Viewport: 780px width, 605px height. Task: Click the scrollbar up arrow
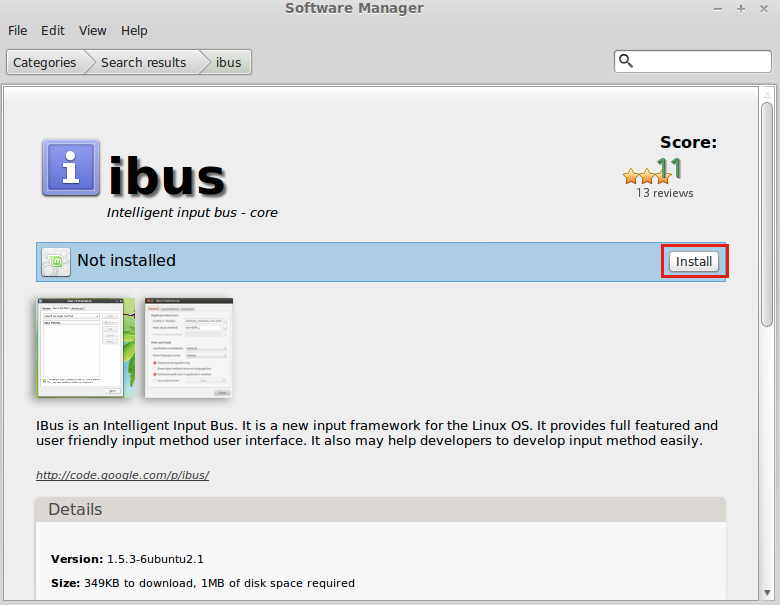click(x=767, y=95)
